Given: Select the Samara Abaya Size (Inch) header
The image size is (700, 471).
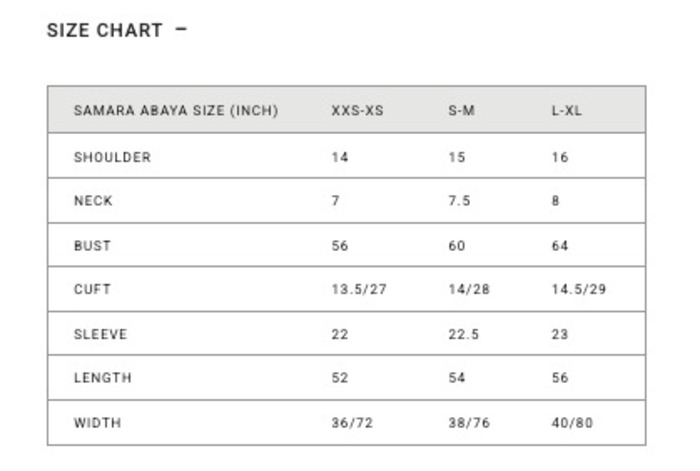Looking at the screenshot, I should pyautogui.click(x=176, y=110).
